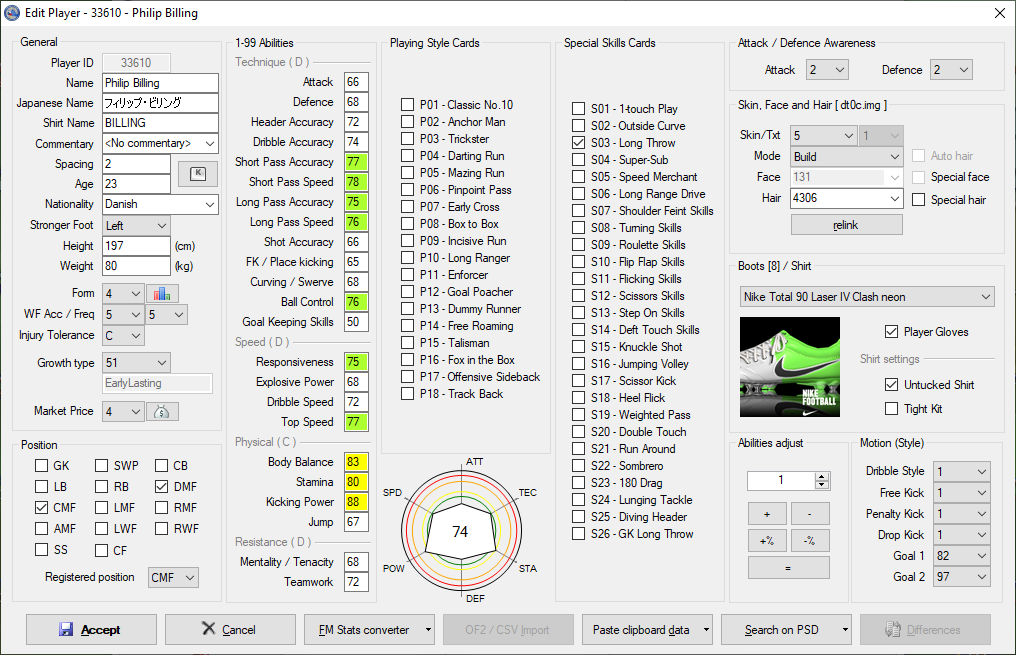This screenshot has height=655, width=1016.
Task: Open Paste clipboard data dropdown arrow
Action: click(706, 630)
